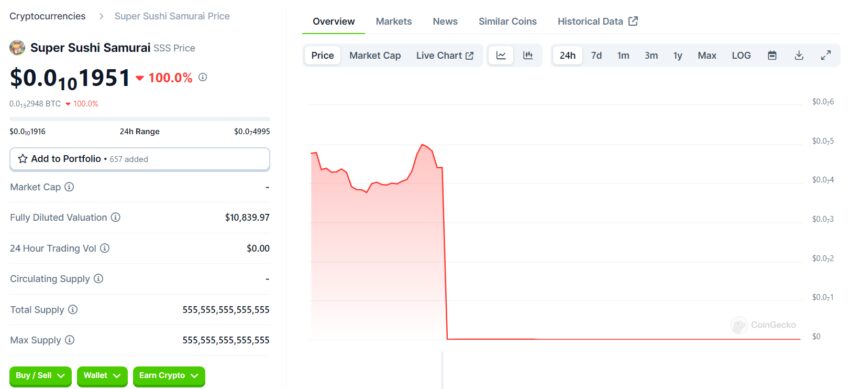Open the calendar date range picker
Viewport: 850px width, 389px height.
[772, 55]
